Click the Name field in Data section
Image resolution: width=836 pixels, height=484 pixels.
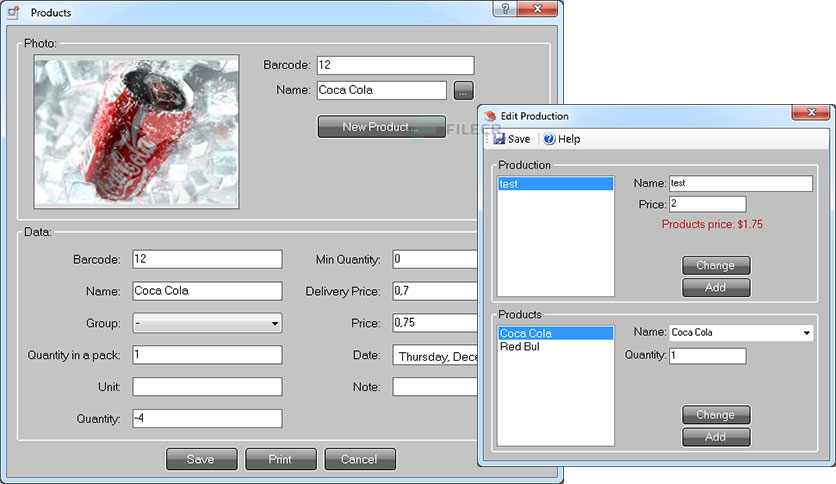[207, 291]
